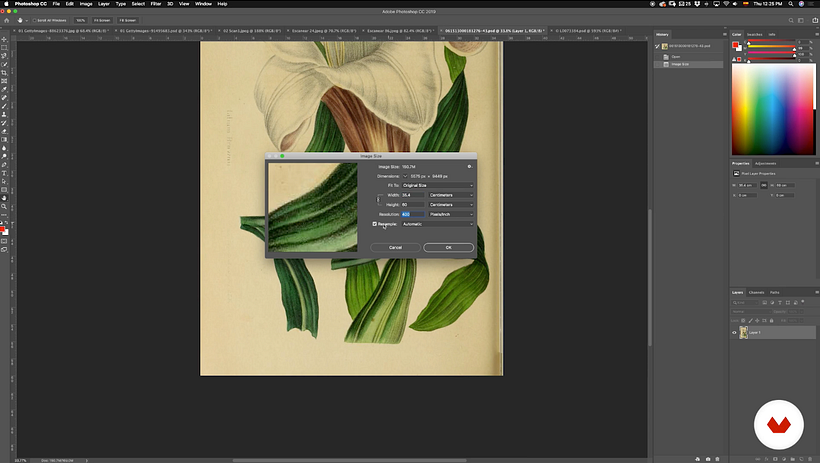Open the Layers panel menu
This screenshot has height=463, width=820.
[x=816, y=292]
